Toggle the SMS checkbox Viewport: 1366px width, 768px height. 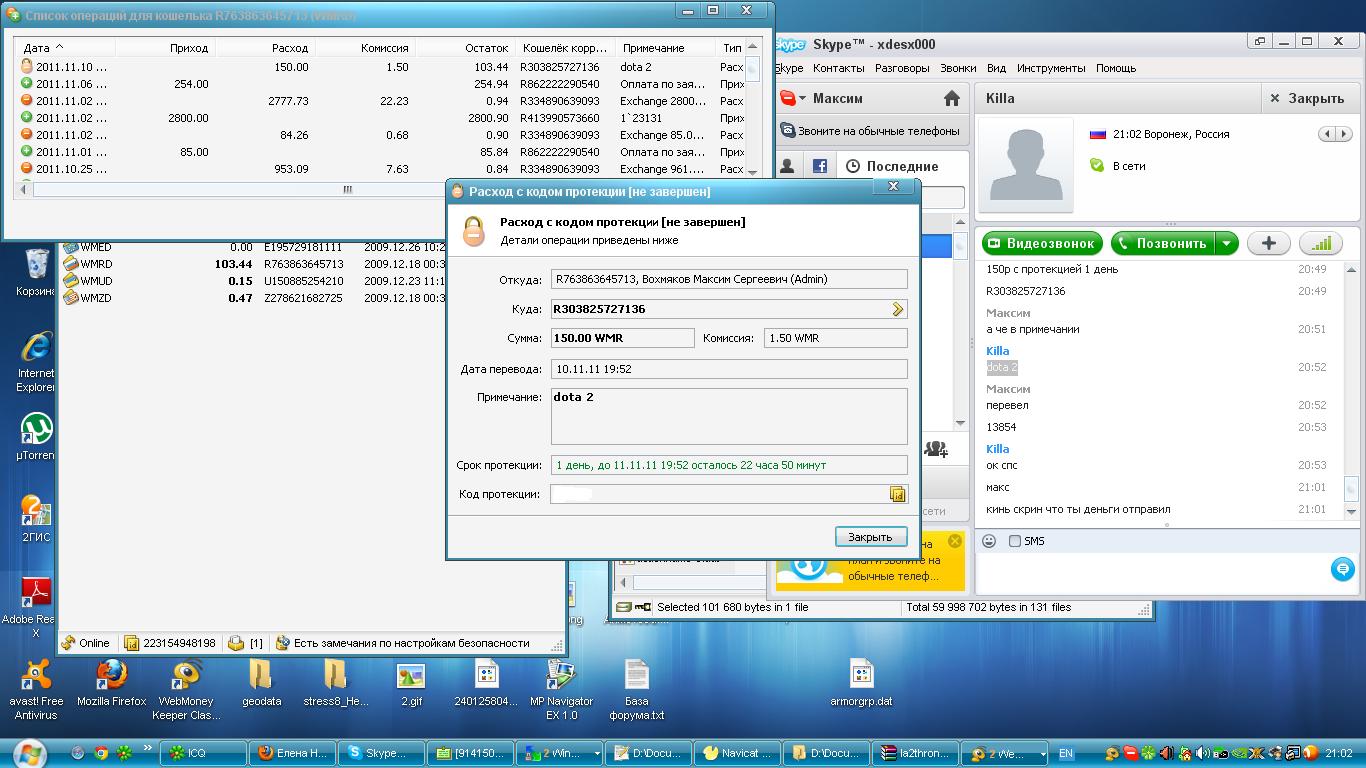(1015, 541)
